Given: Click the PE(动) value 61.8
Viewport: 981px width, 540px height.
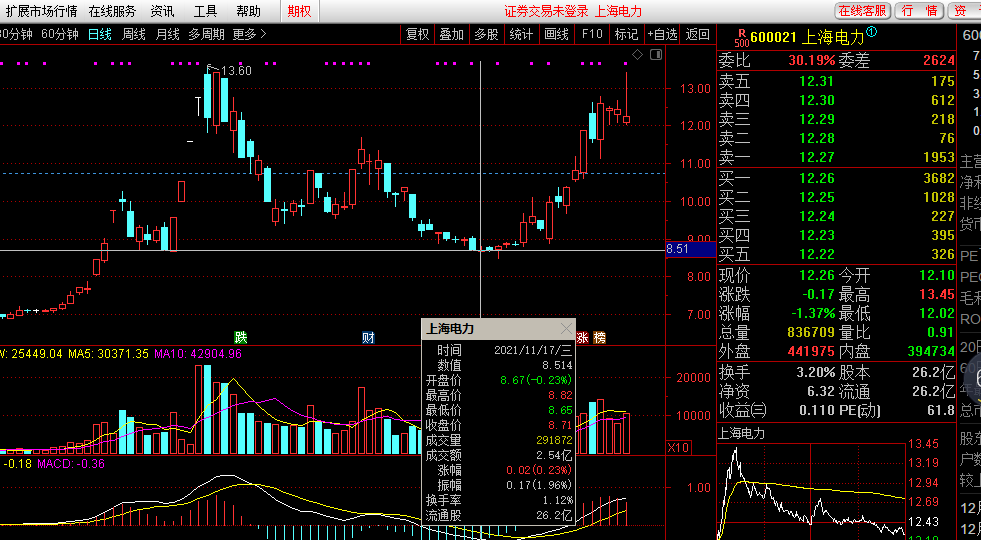Looking at the screenshot, I should (x=940, y=410).
